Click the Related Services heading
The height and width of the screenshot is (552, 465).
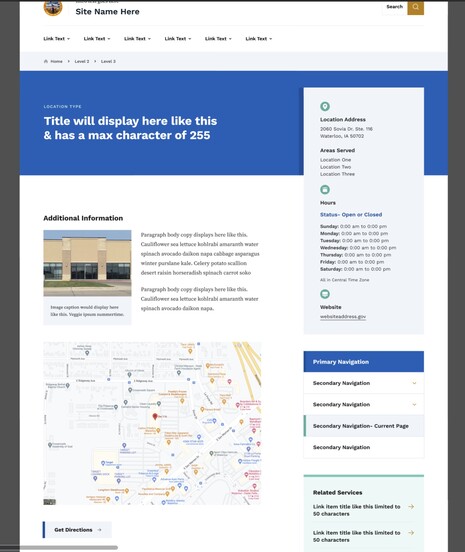338,493
